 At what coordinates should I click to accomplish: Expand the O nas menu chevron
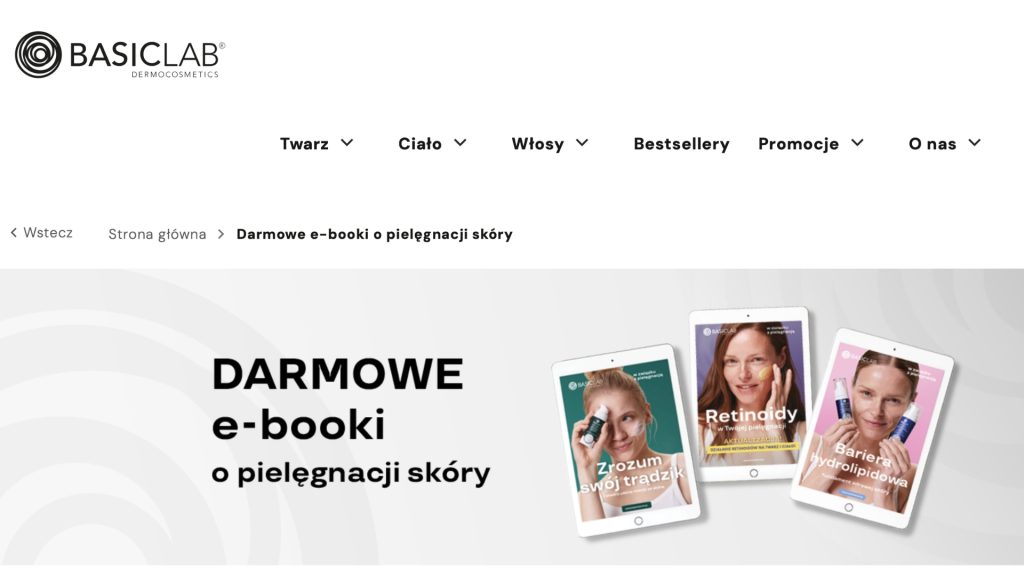coord(974,142)
